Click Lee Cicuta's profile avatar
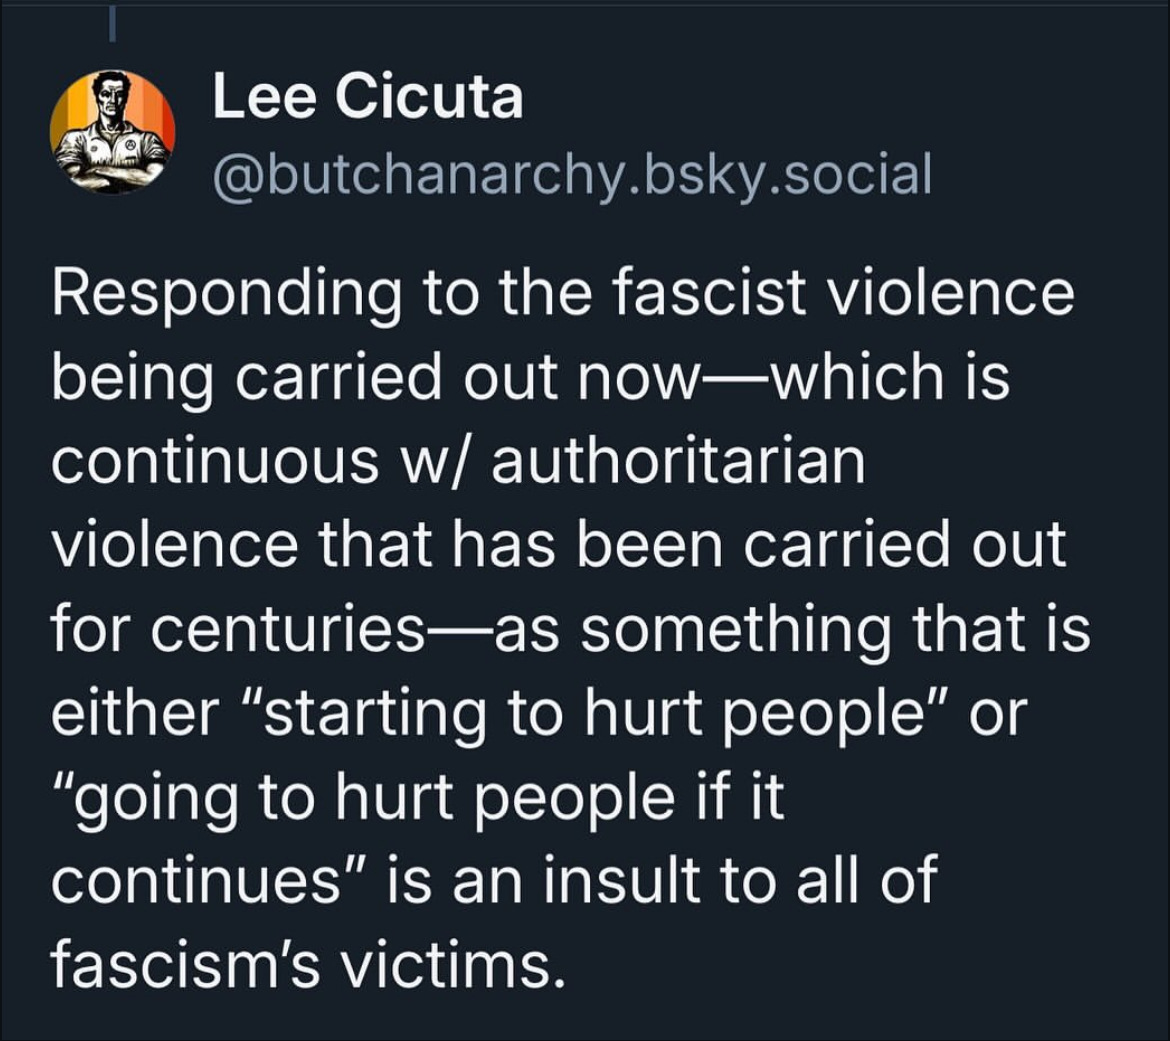Screen dimensions: 1170x1041 click(112, 131)
